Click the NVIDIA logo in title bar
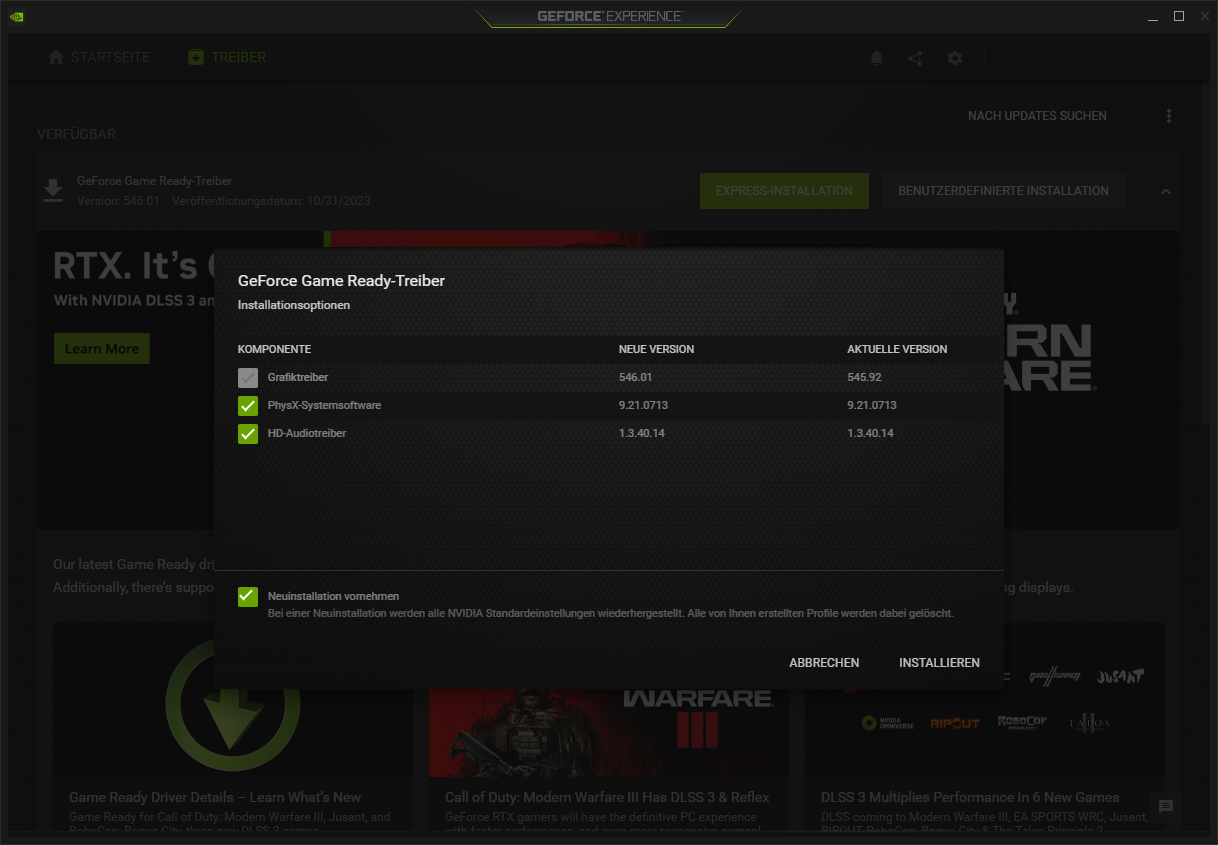1218x845 pixels. point(16,16)
